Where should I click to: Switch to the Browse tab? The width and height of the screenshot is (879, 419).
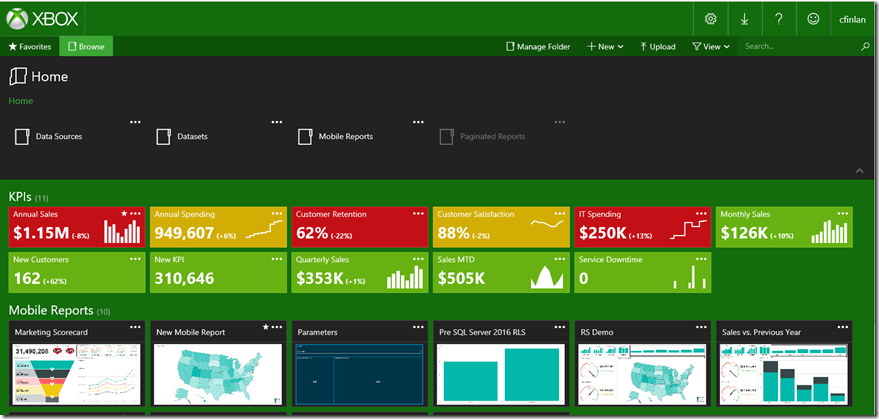click(x=86, y=47)
